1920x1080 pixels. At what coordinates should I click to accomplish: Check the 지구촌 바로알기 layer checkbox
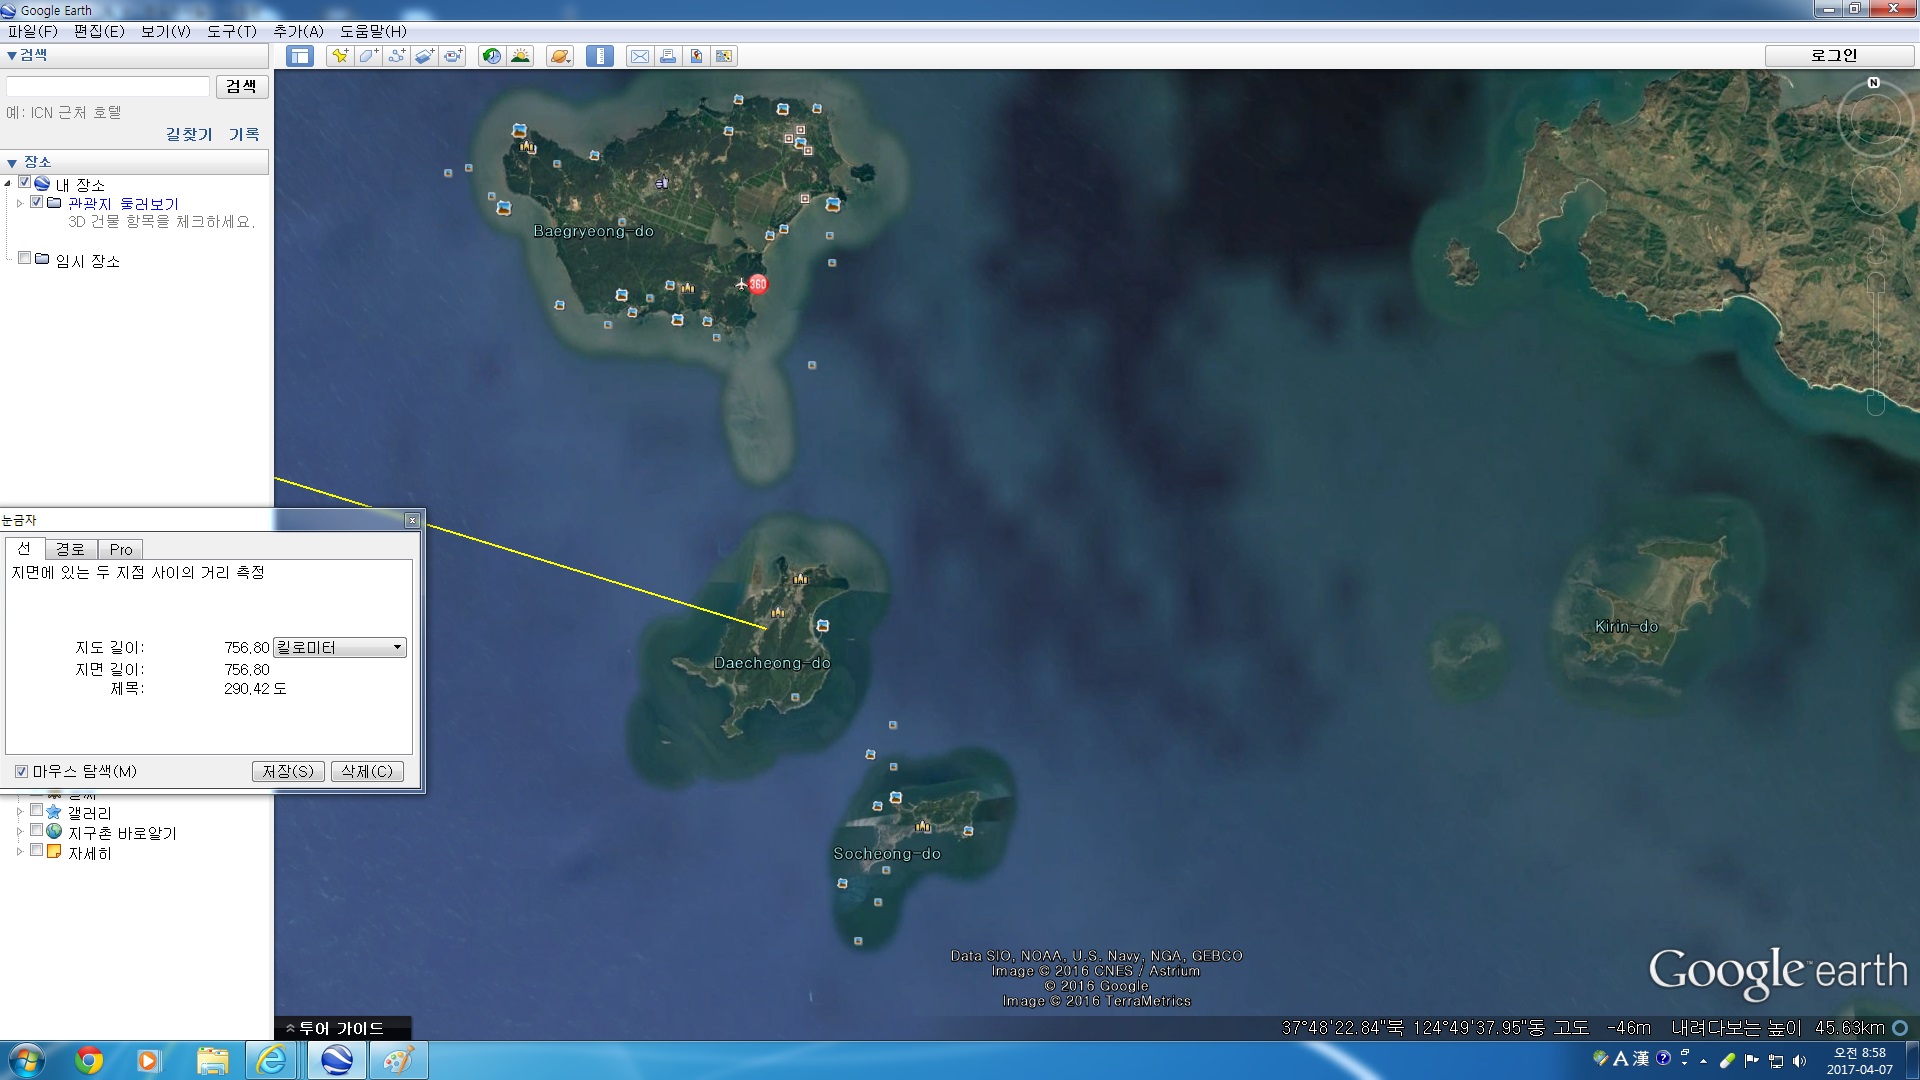point(37,831)
